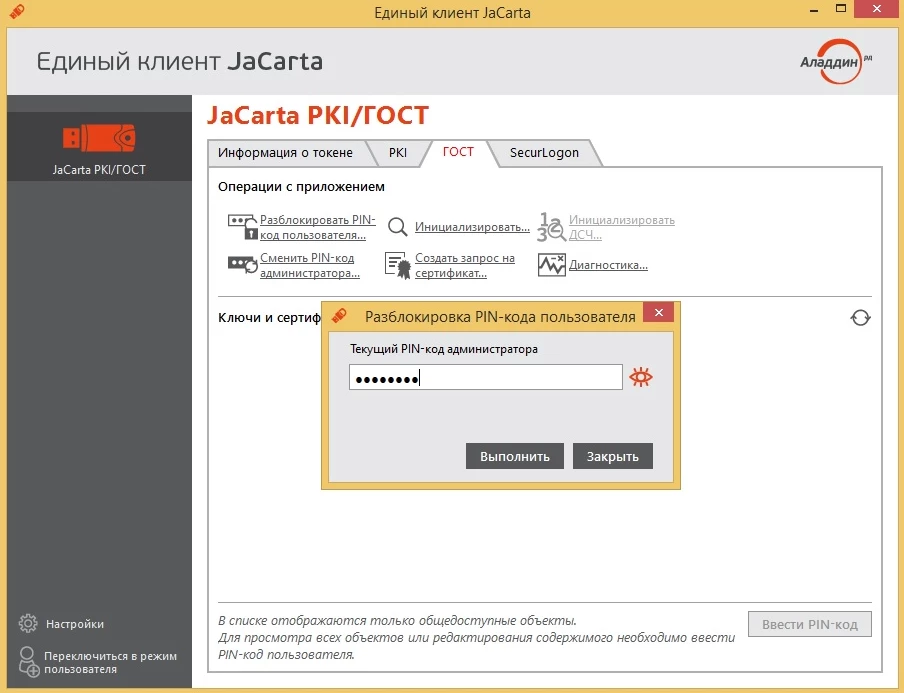Click 'Переключиться в режим пользователя' text
Screen dimensions: 904x693
[x=111, y=662]
